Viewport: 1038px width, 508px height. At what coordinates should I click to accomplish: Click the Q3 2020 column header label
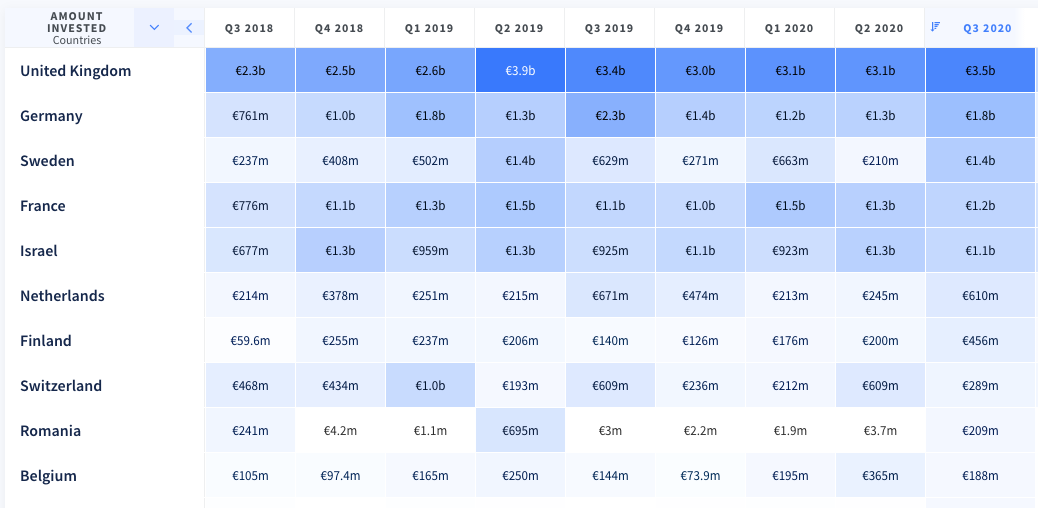tap(987, 28)
